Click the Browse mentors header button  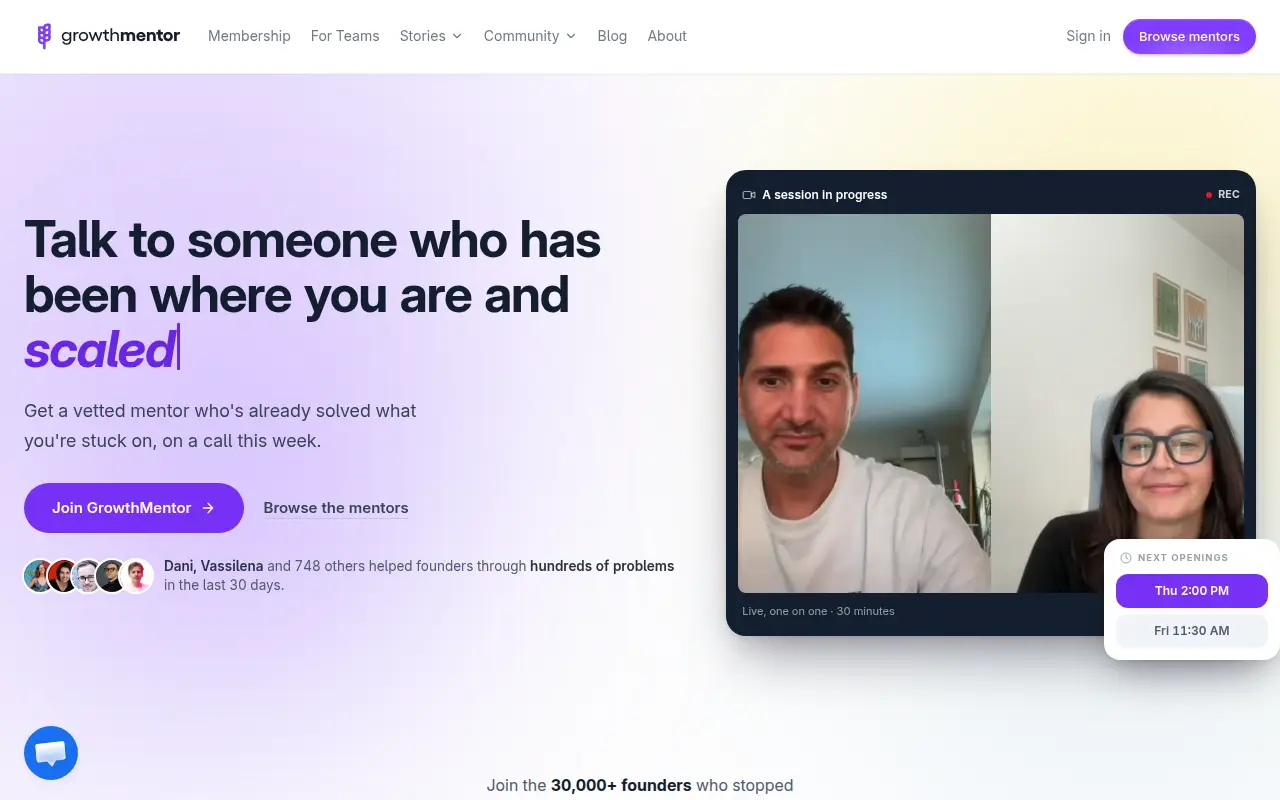(x=1189, y=36)
